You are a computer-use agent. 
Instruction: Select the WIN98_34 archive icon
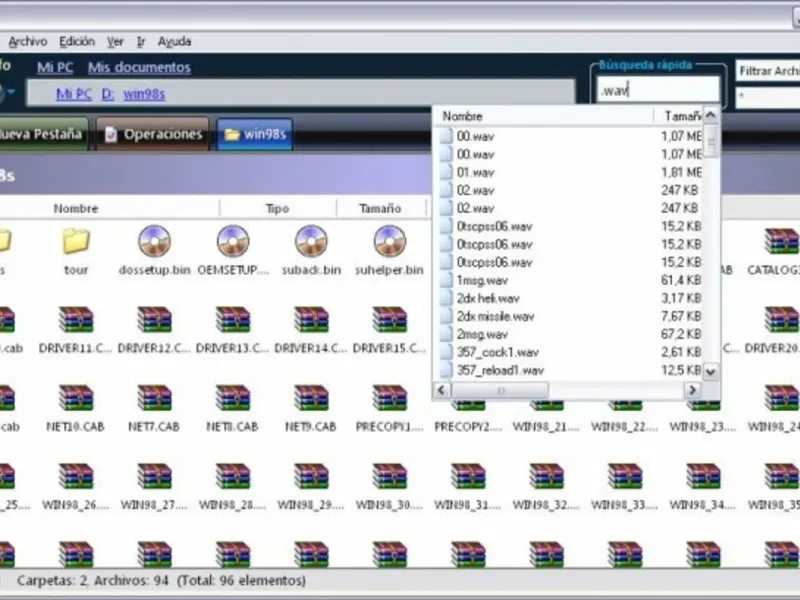pos(703,477)
